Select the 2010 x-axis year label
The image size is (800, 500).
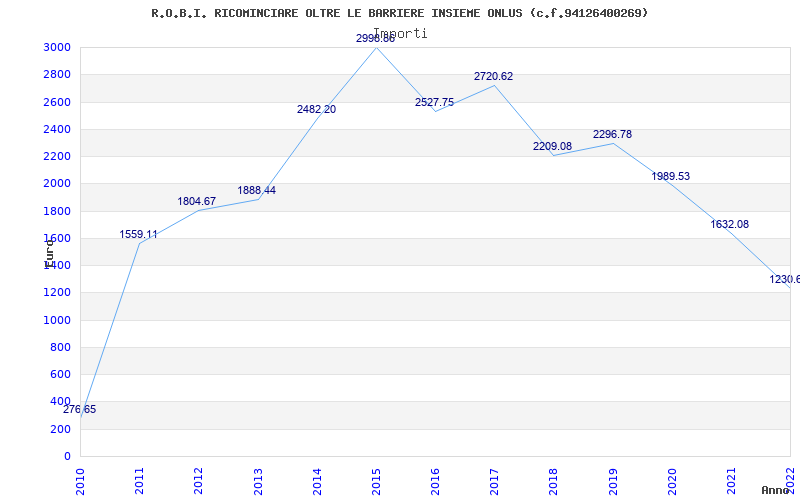point(80,481)
